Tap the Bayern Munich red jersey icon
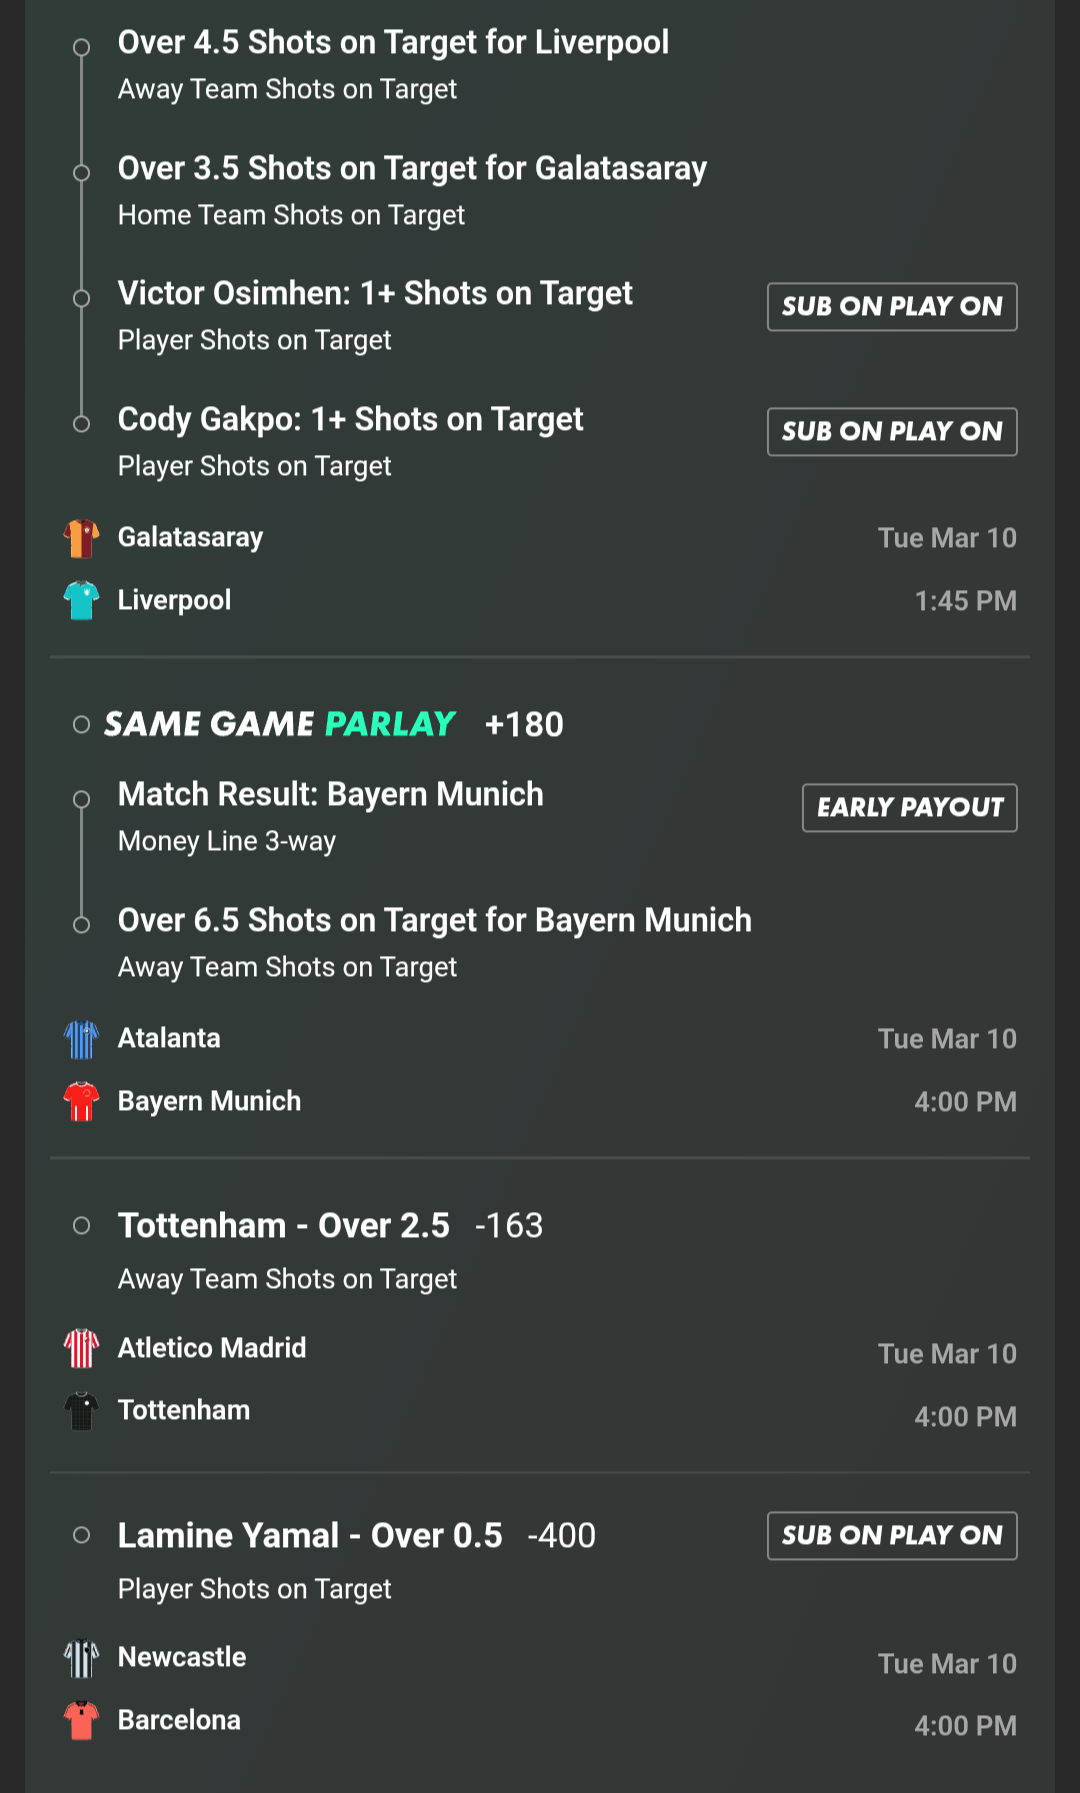Screen dimensions: 1080x1793 81,1101
